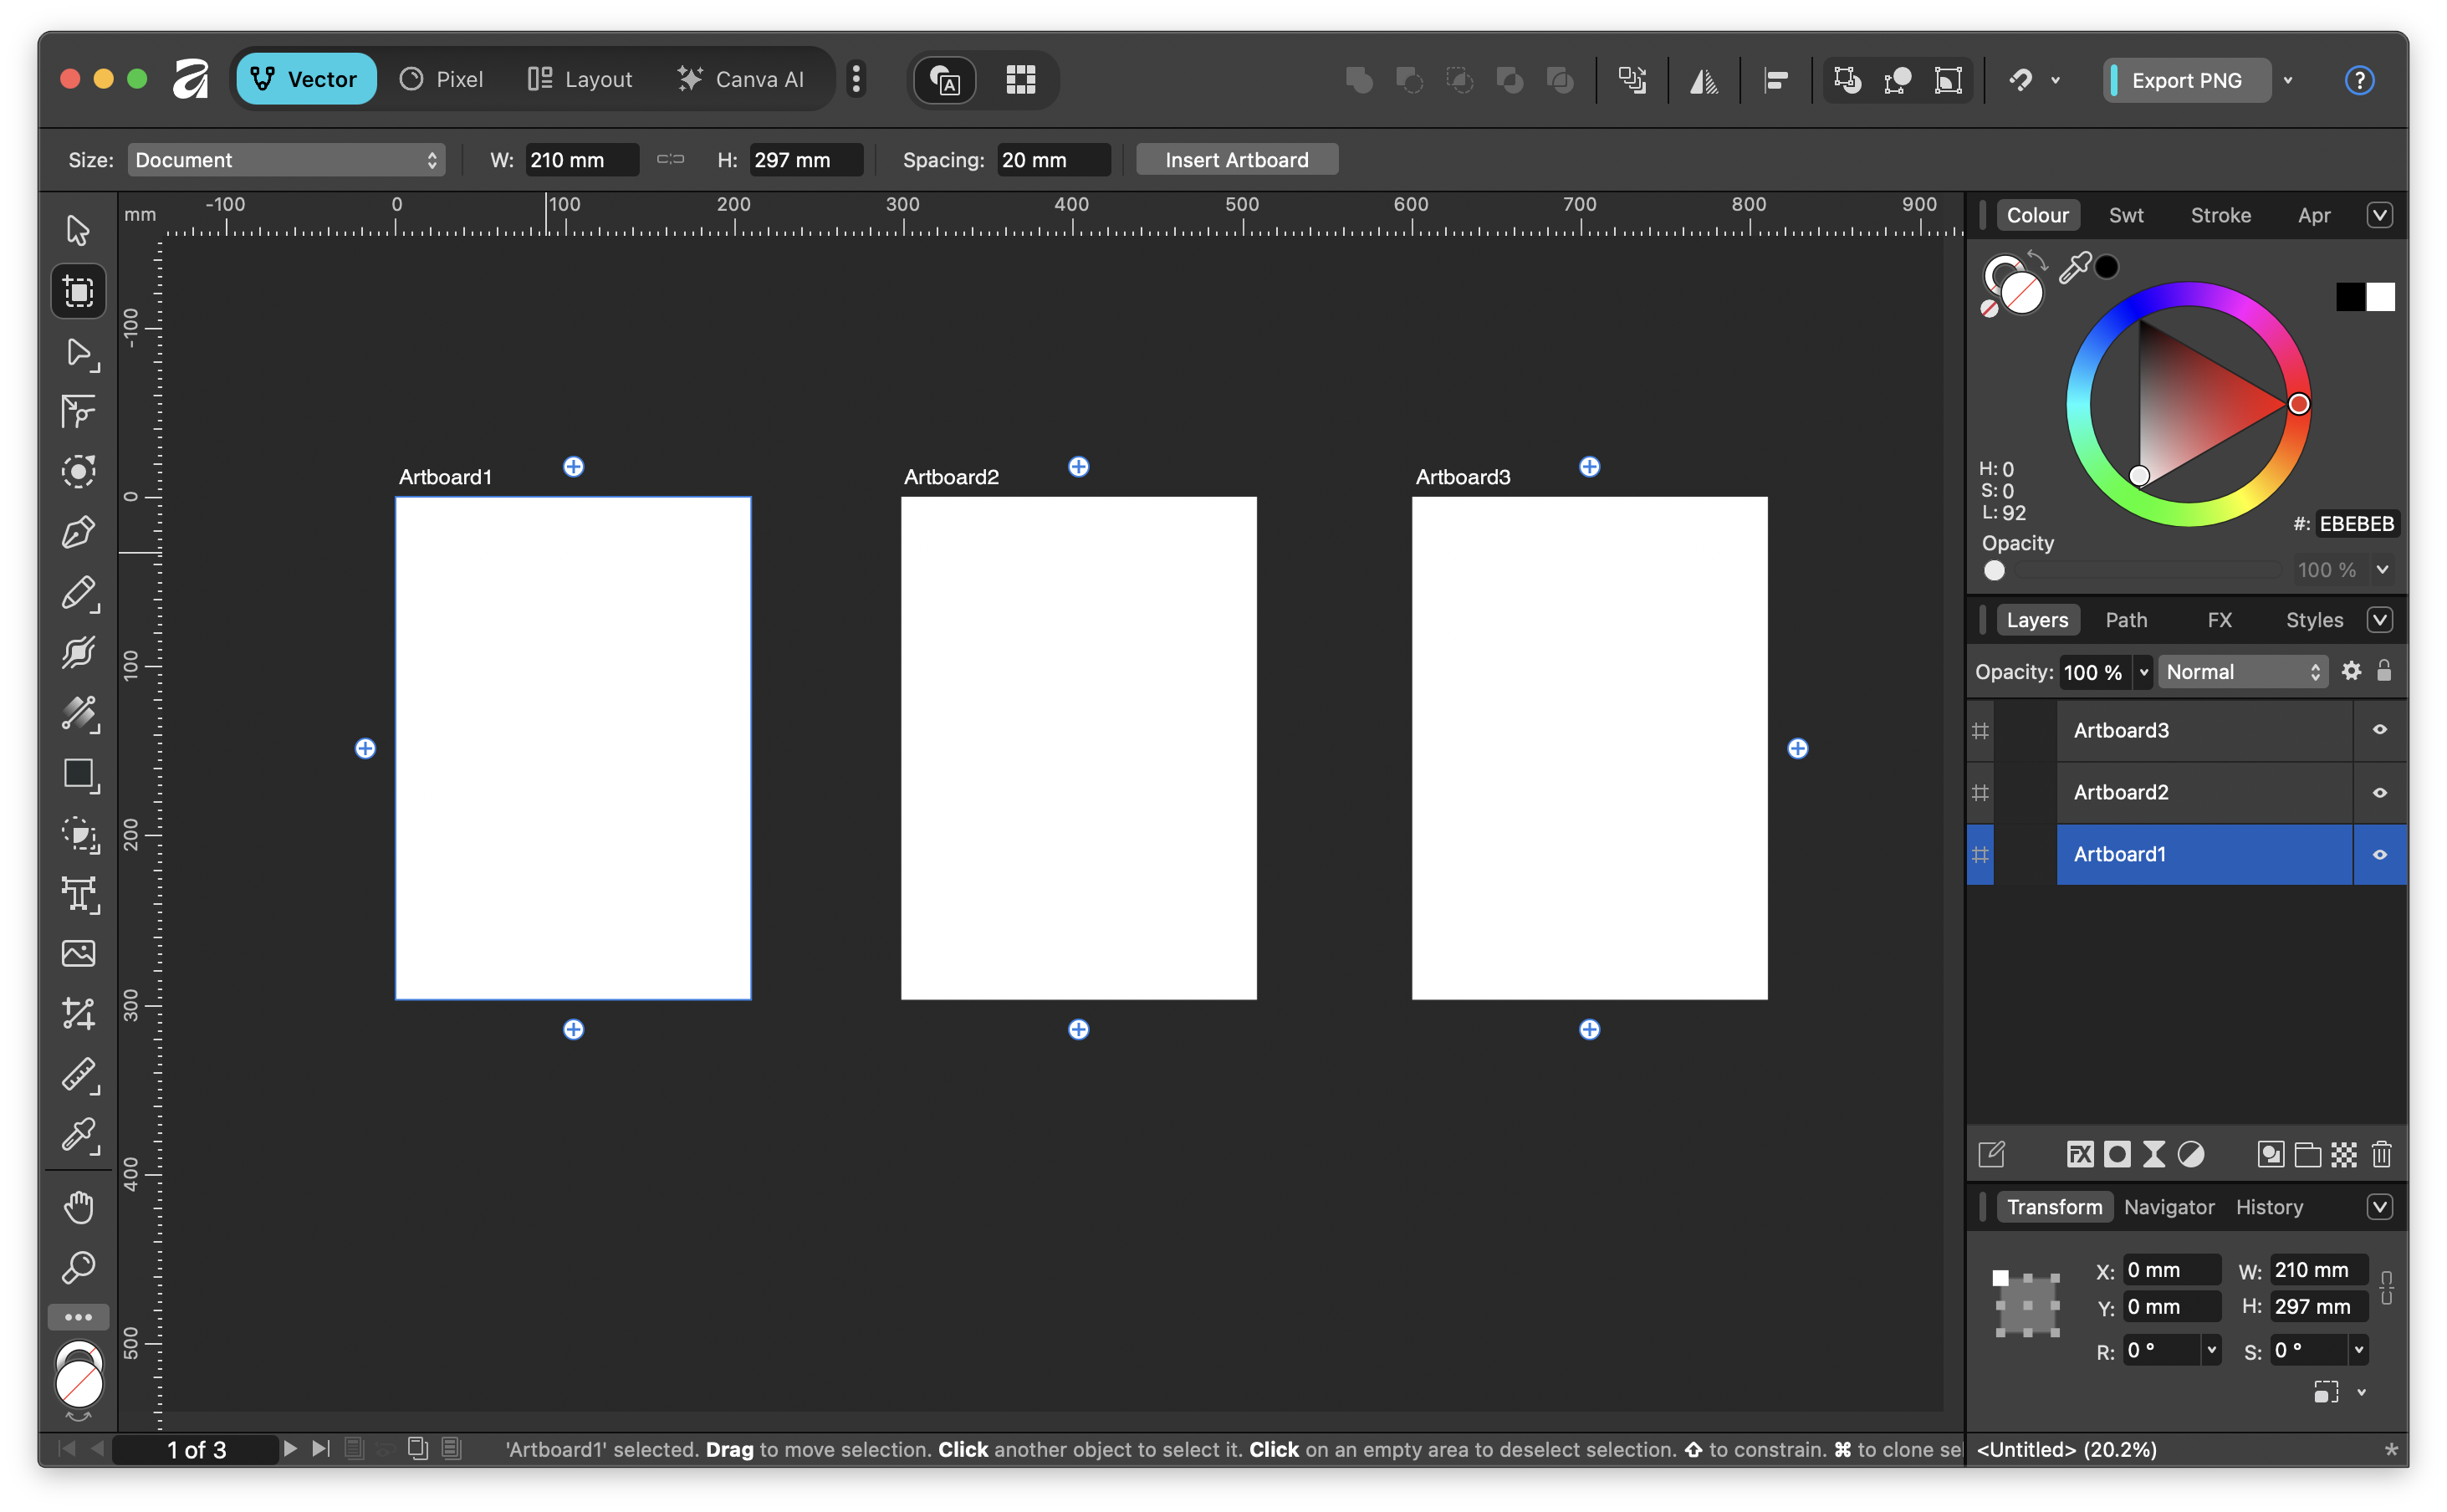
Task: Click the delete layer trash icon
Action: (2381, 1155)
